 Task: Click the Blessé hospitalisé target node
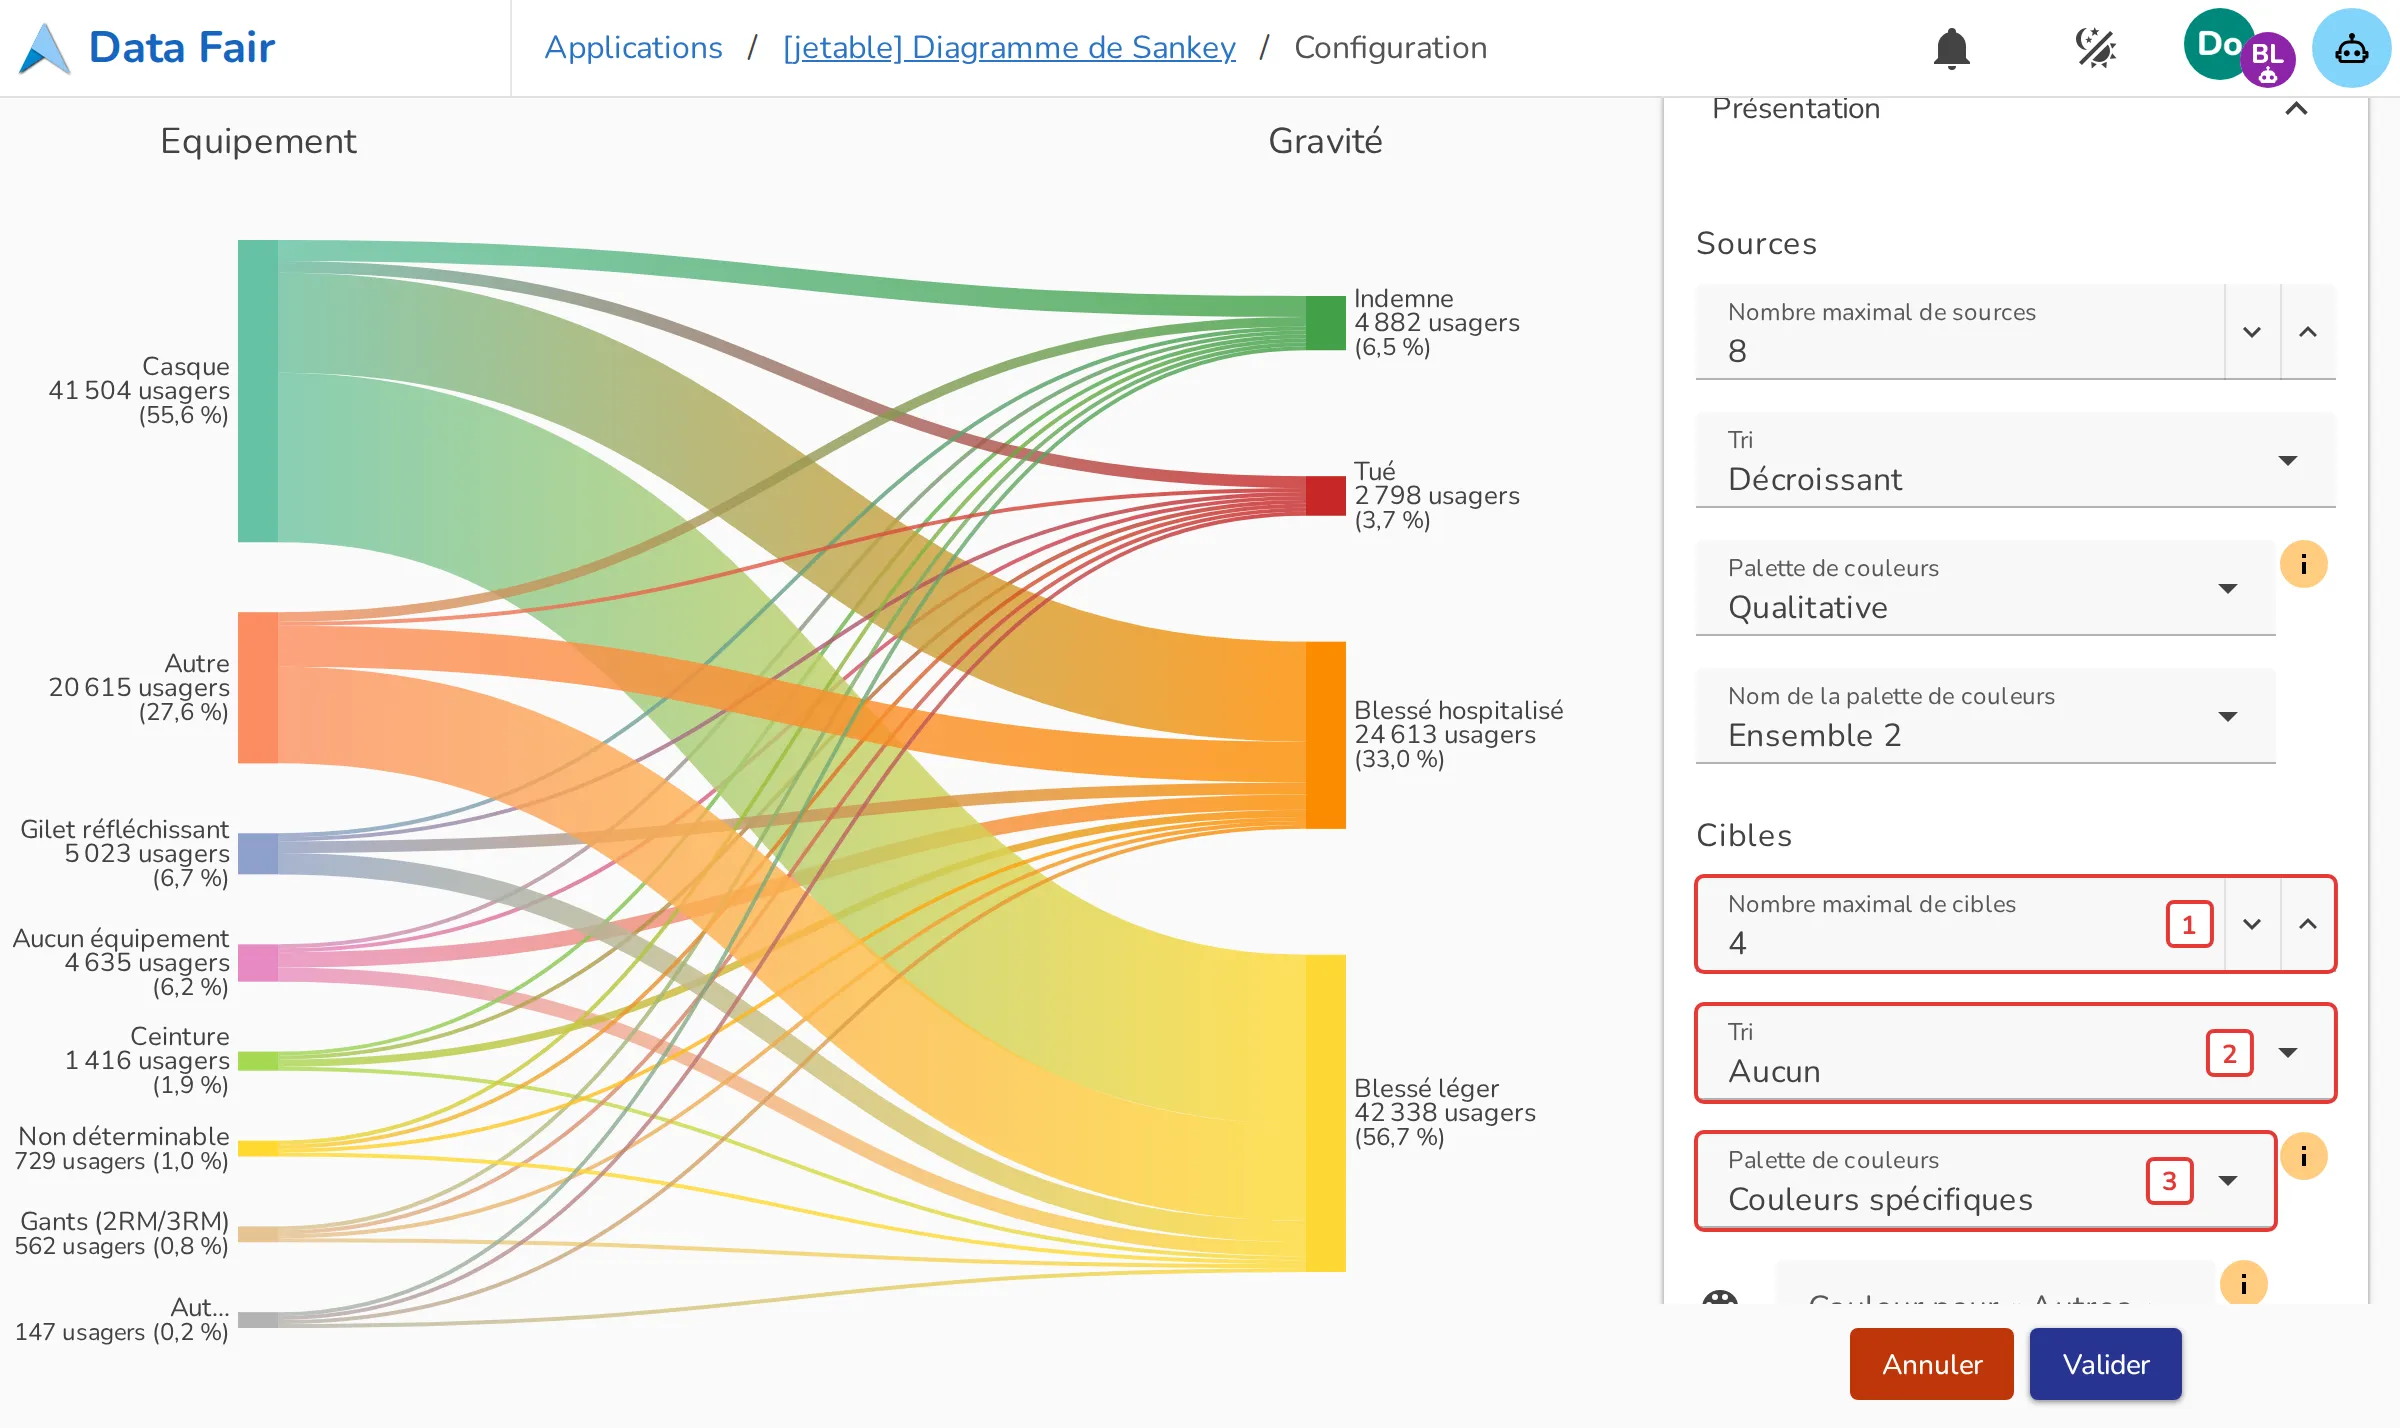tap(1326, 735)
